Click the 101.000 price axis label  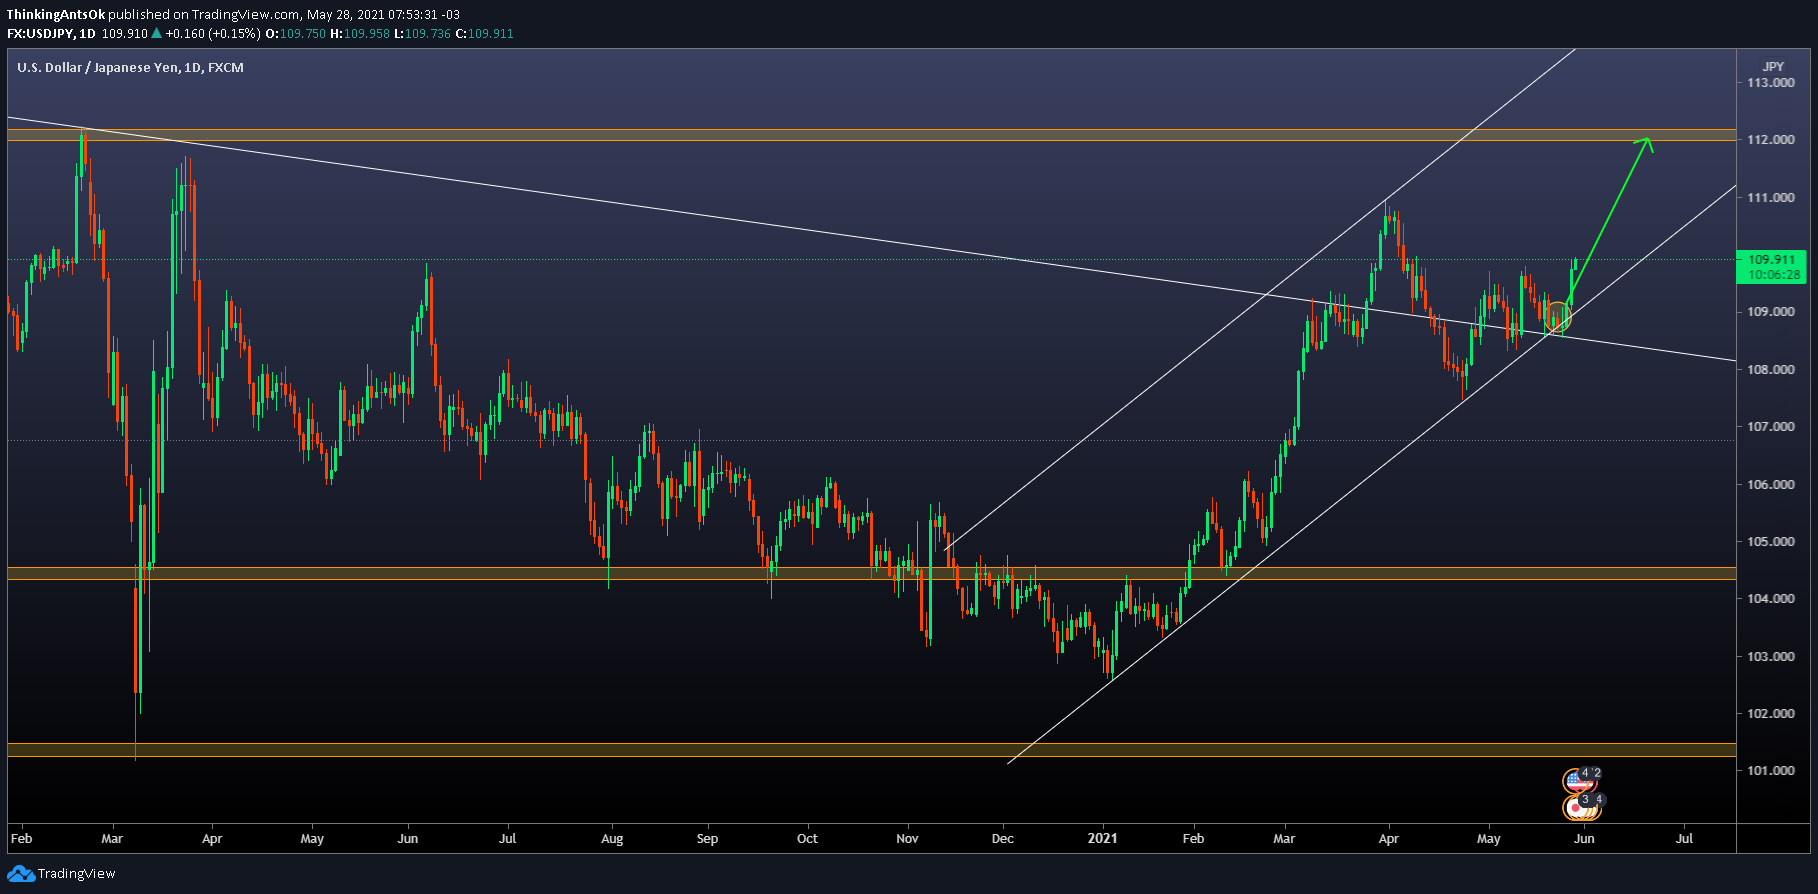click(x=1770, y=771)
